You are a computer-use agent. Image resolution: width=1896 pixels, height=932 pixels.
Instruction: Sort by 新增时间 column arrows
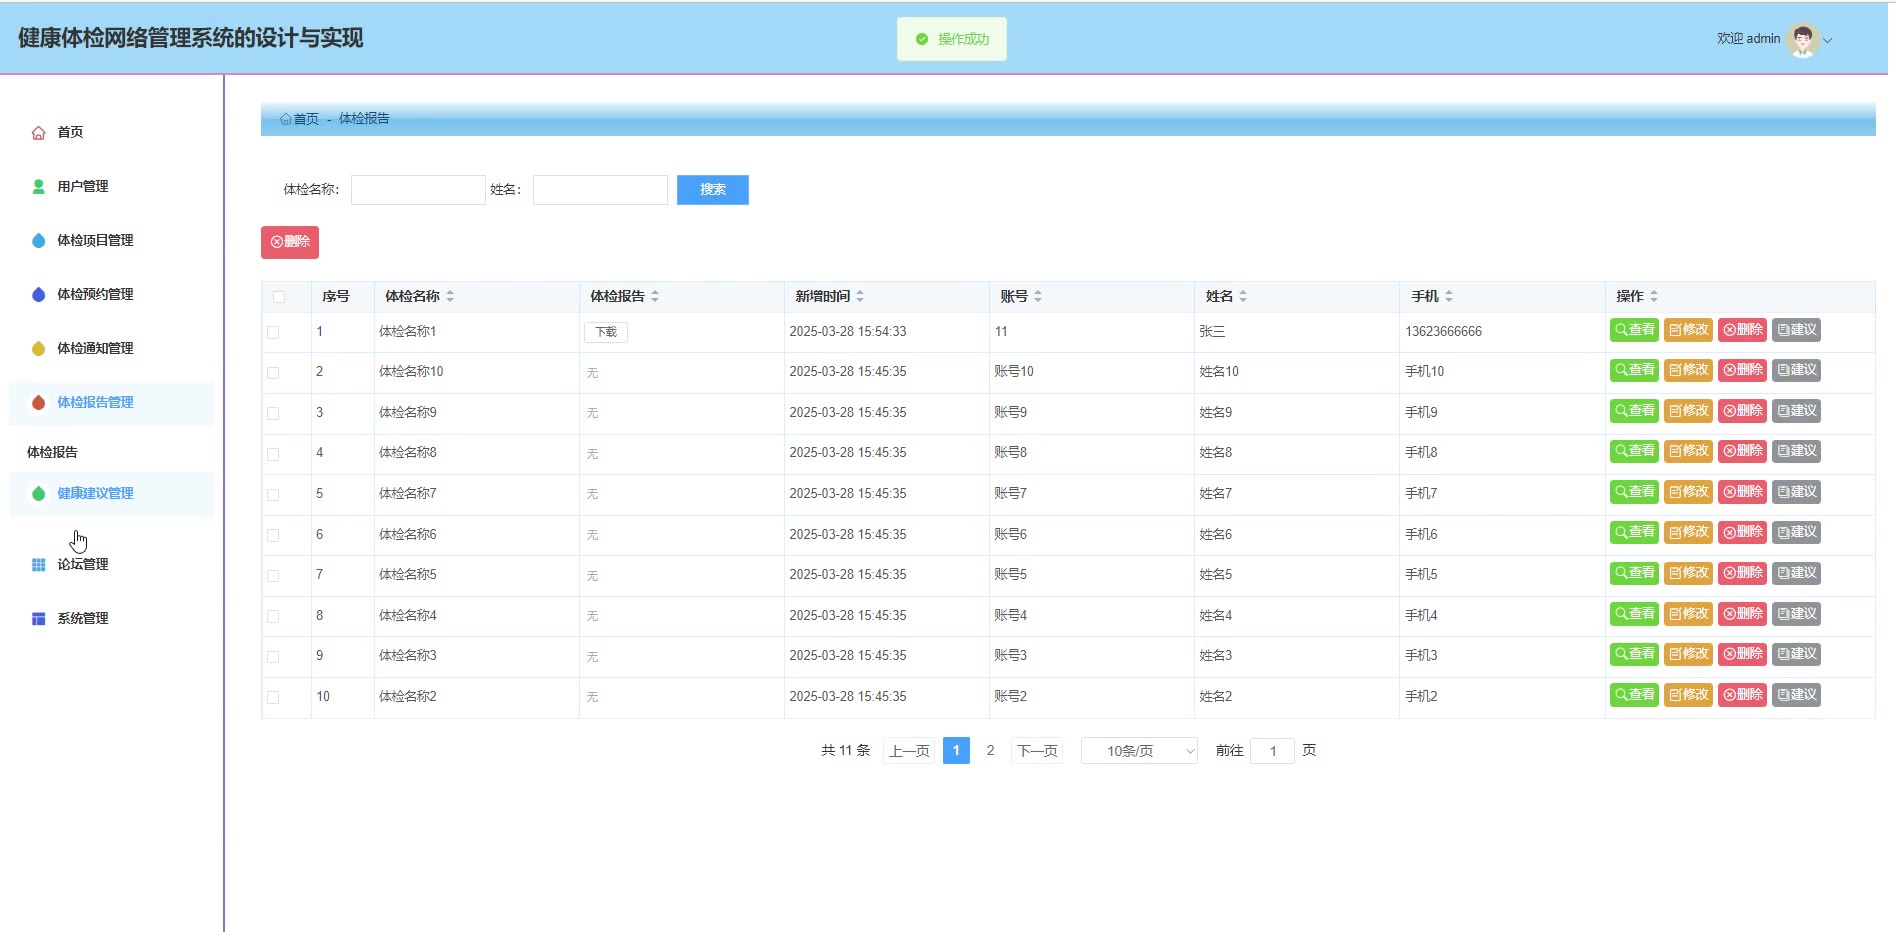point(860,297)
